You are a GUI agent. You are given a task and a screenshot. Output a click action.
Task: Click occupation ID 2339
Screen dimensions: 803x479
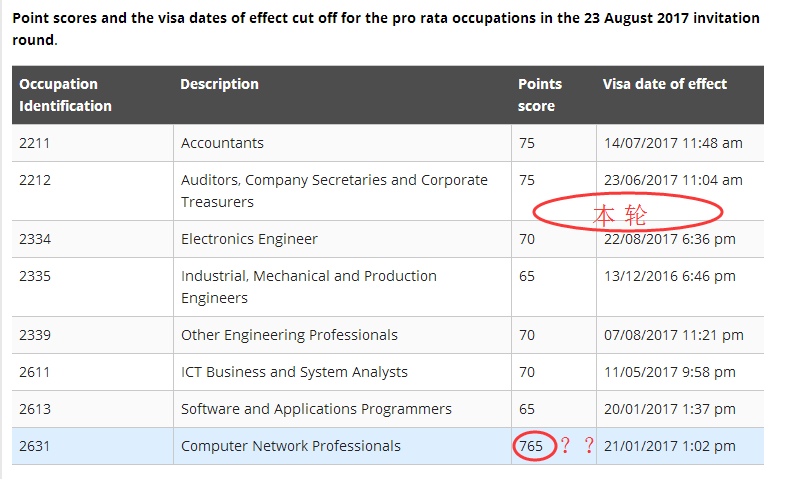(x=35, y=335)
